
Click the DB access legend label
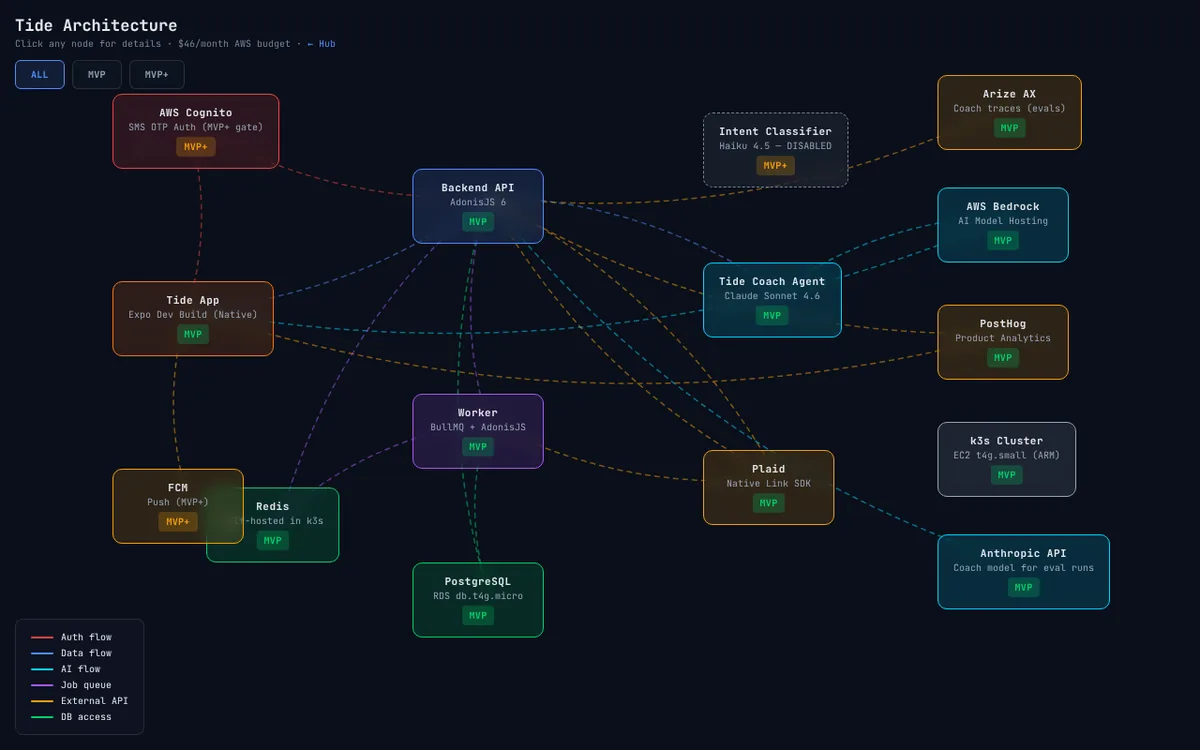(x=86, y=717)
